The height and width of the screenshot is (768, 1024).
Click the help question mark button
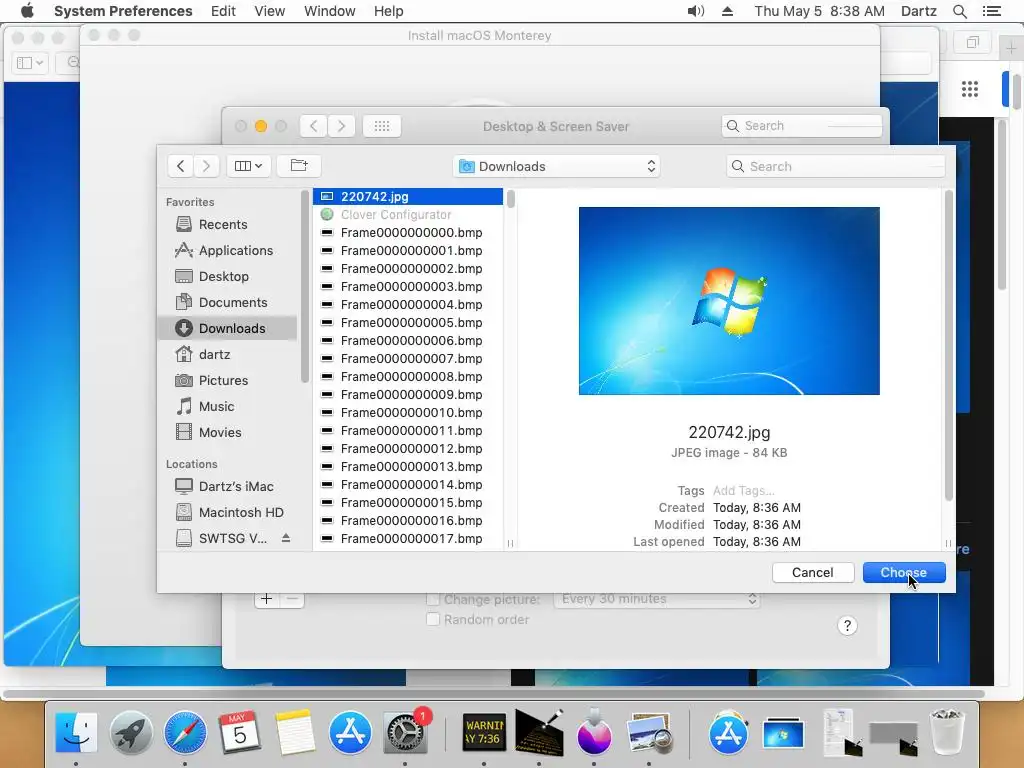click(847, 626)
